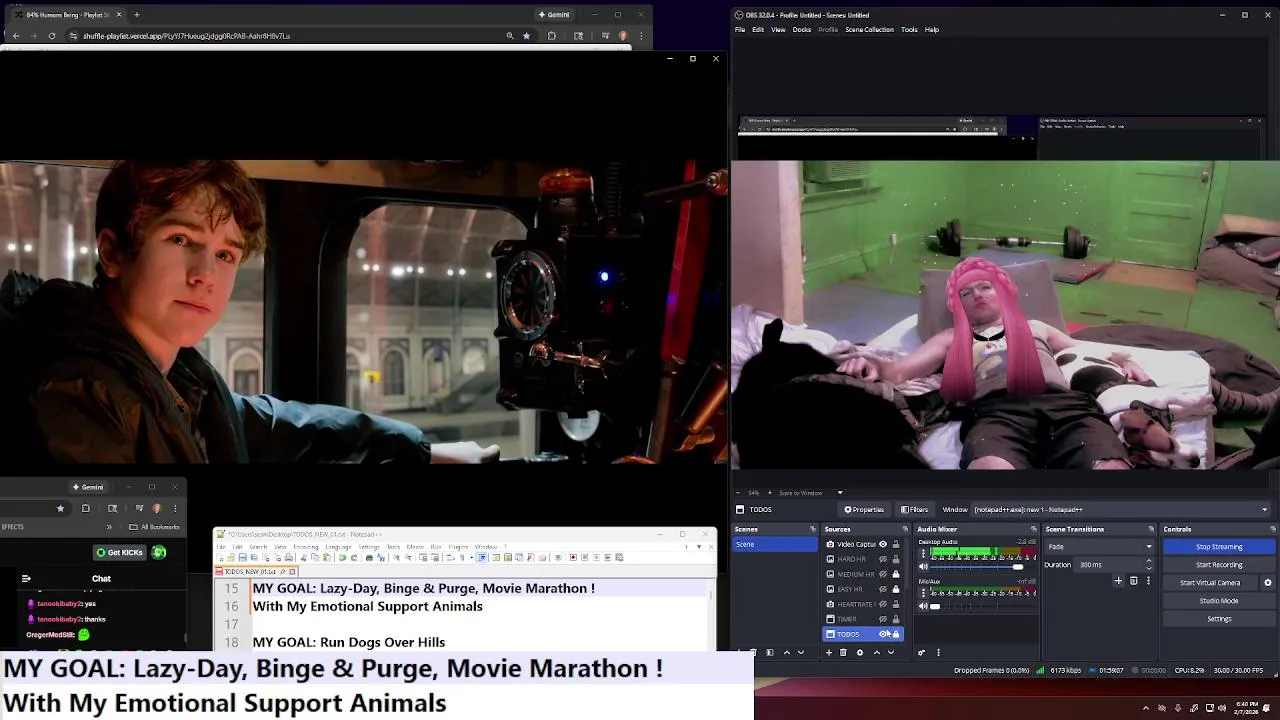Open Audio Mixer menu three-dot icon
This screenshot has height=720, width=1280.
click(938, 653)
